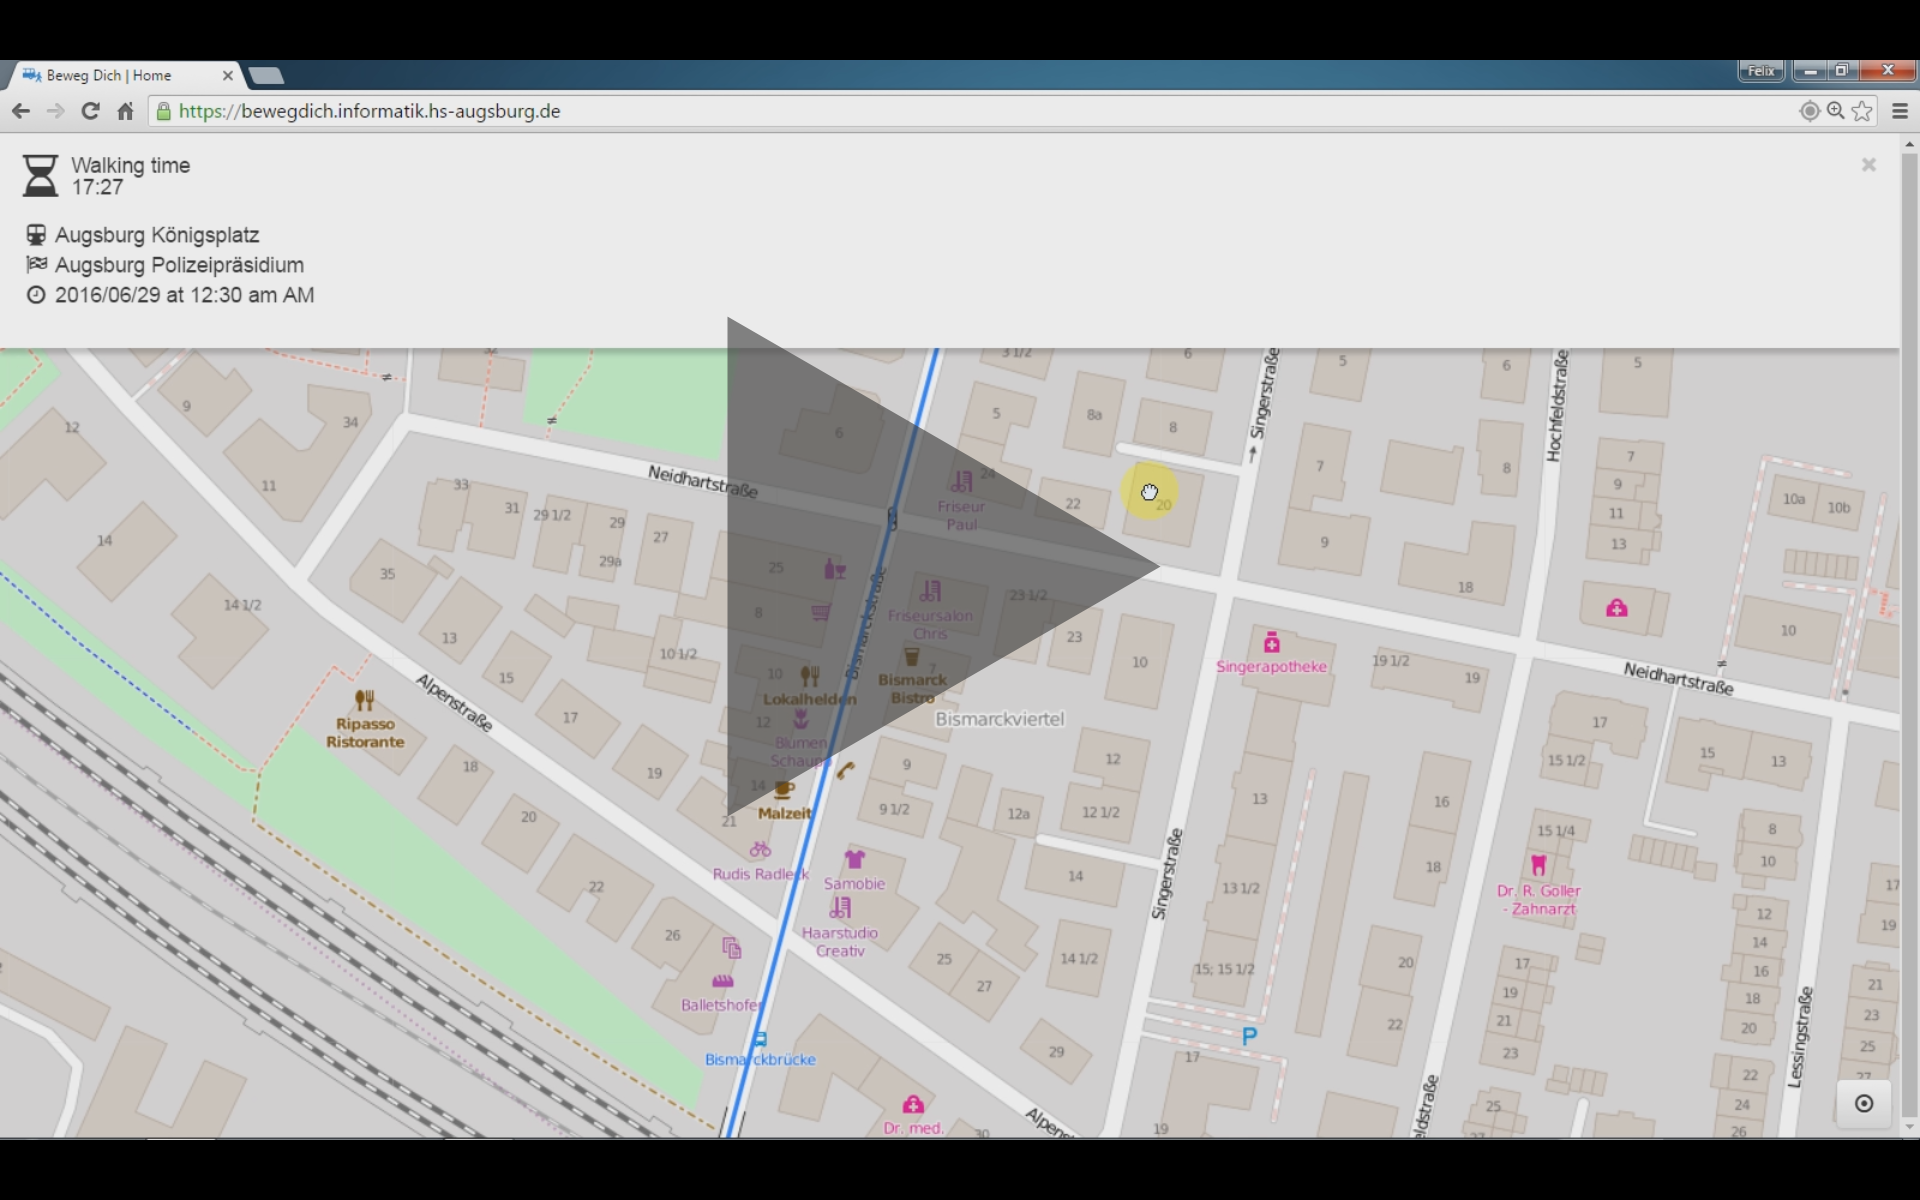1920x1200 pixels.
Task: Click the Dr. med. doctor icon
Action: click(x=913, y=1104)
